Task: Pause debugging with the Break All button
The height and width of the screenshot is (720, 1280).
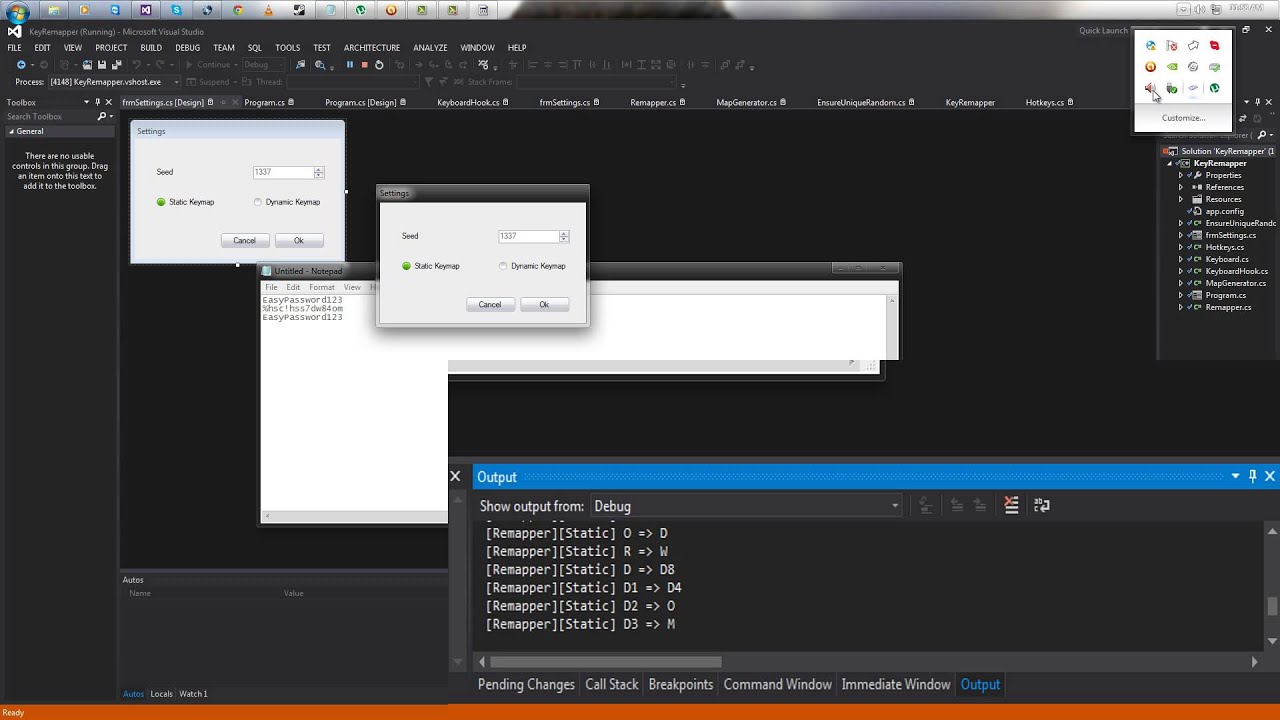Action: tap(350, 65)
